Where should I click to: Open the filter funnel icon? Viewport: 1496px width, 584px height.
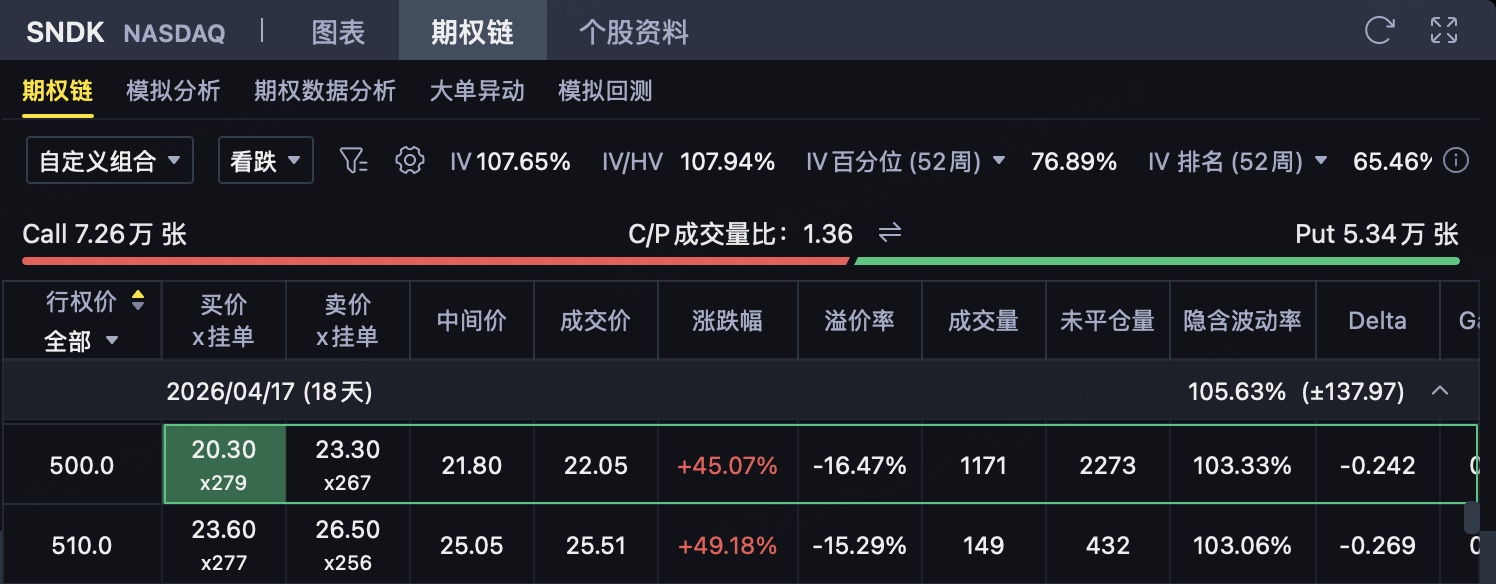tap(354, 160)
